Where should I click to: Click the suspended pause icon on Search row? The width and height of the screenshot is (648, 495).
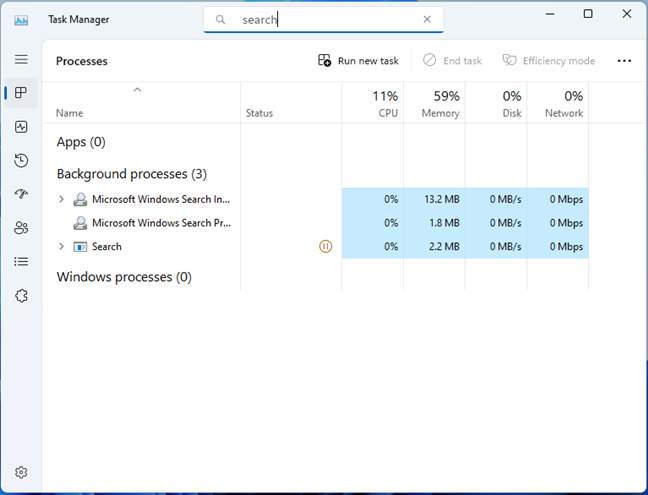326,247
